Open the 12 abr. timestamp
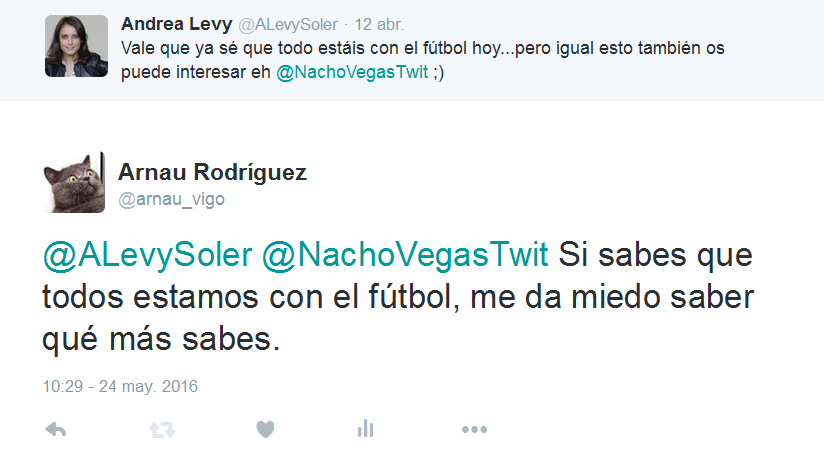Screen dimensions: 824x469 [379, 25]
